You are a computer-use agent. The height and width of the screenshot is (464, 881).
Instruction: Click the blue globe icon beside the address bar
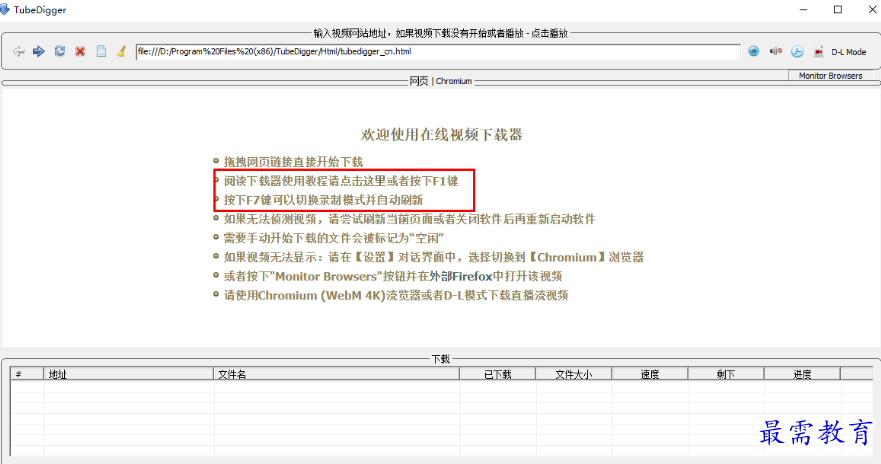[x=753, y=51]
